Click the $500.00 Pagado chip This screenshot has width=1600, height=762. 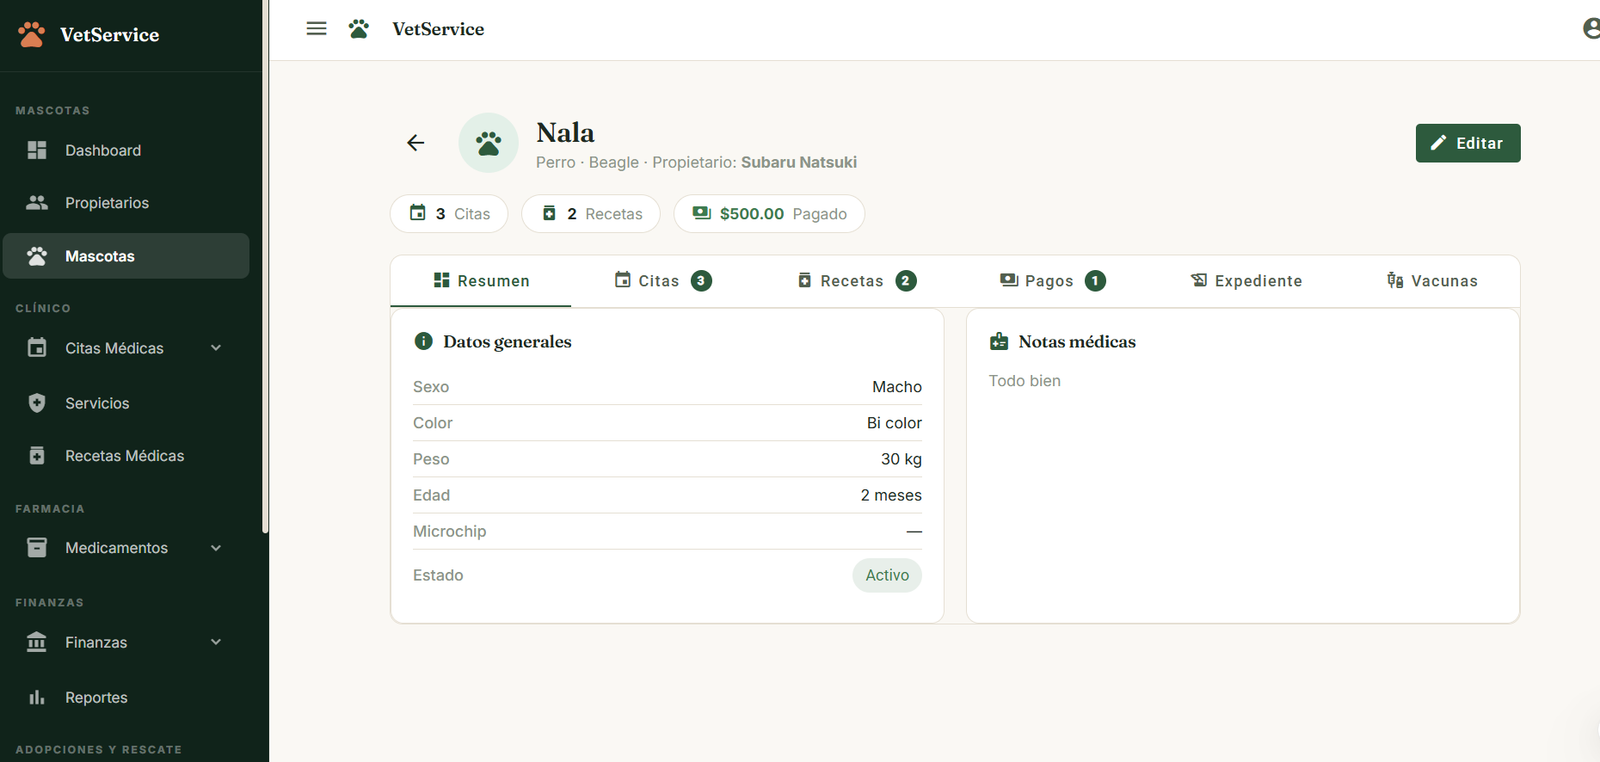tap(769, 214)
